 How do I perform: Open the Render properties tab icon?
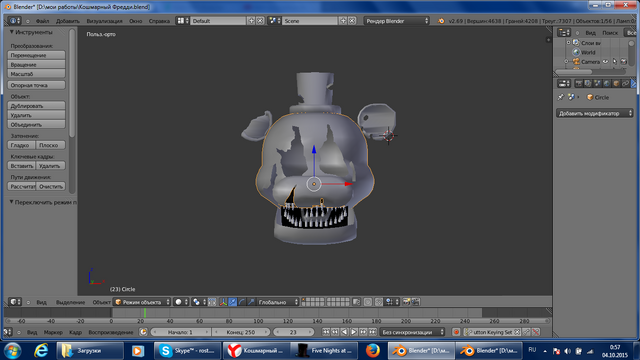579,84
